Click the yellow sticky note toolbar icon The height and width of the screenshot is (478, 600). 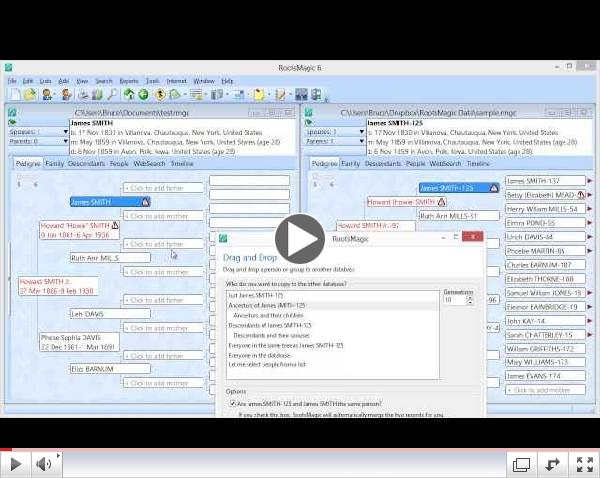259,94
